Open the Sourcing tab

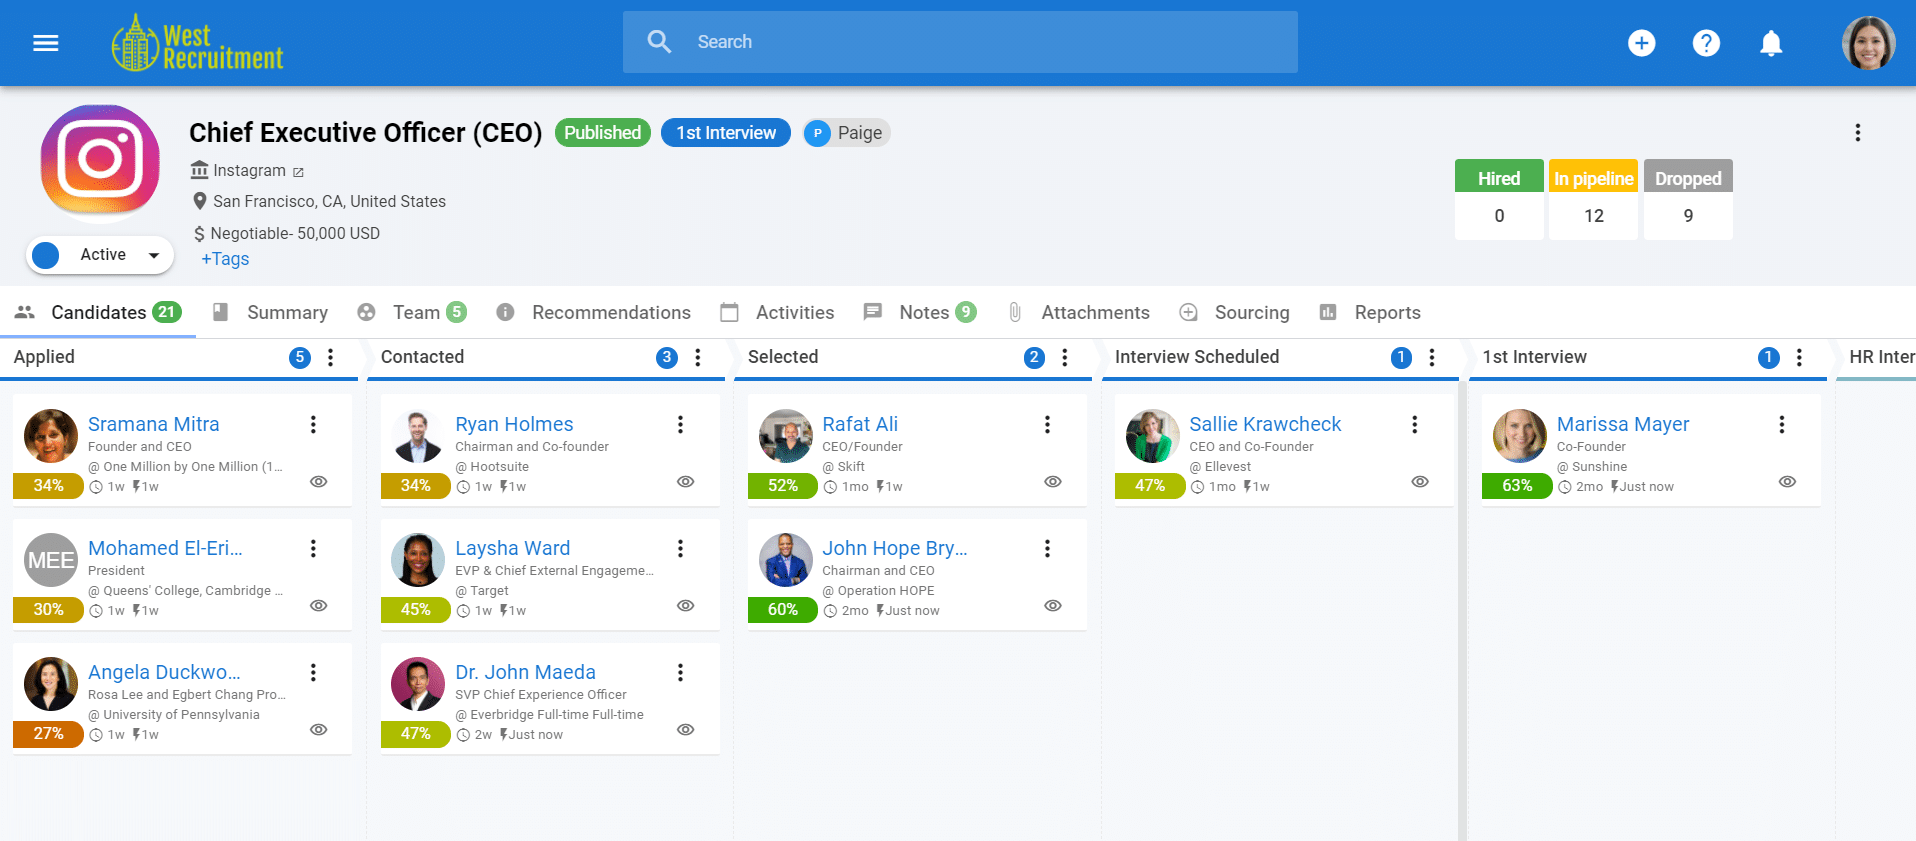point(1234,312)
